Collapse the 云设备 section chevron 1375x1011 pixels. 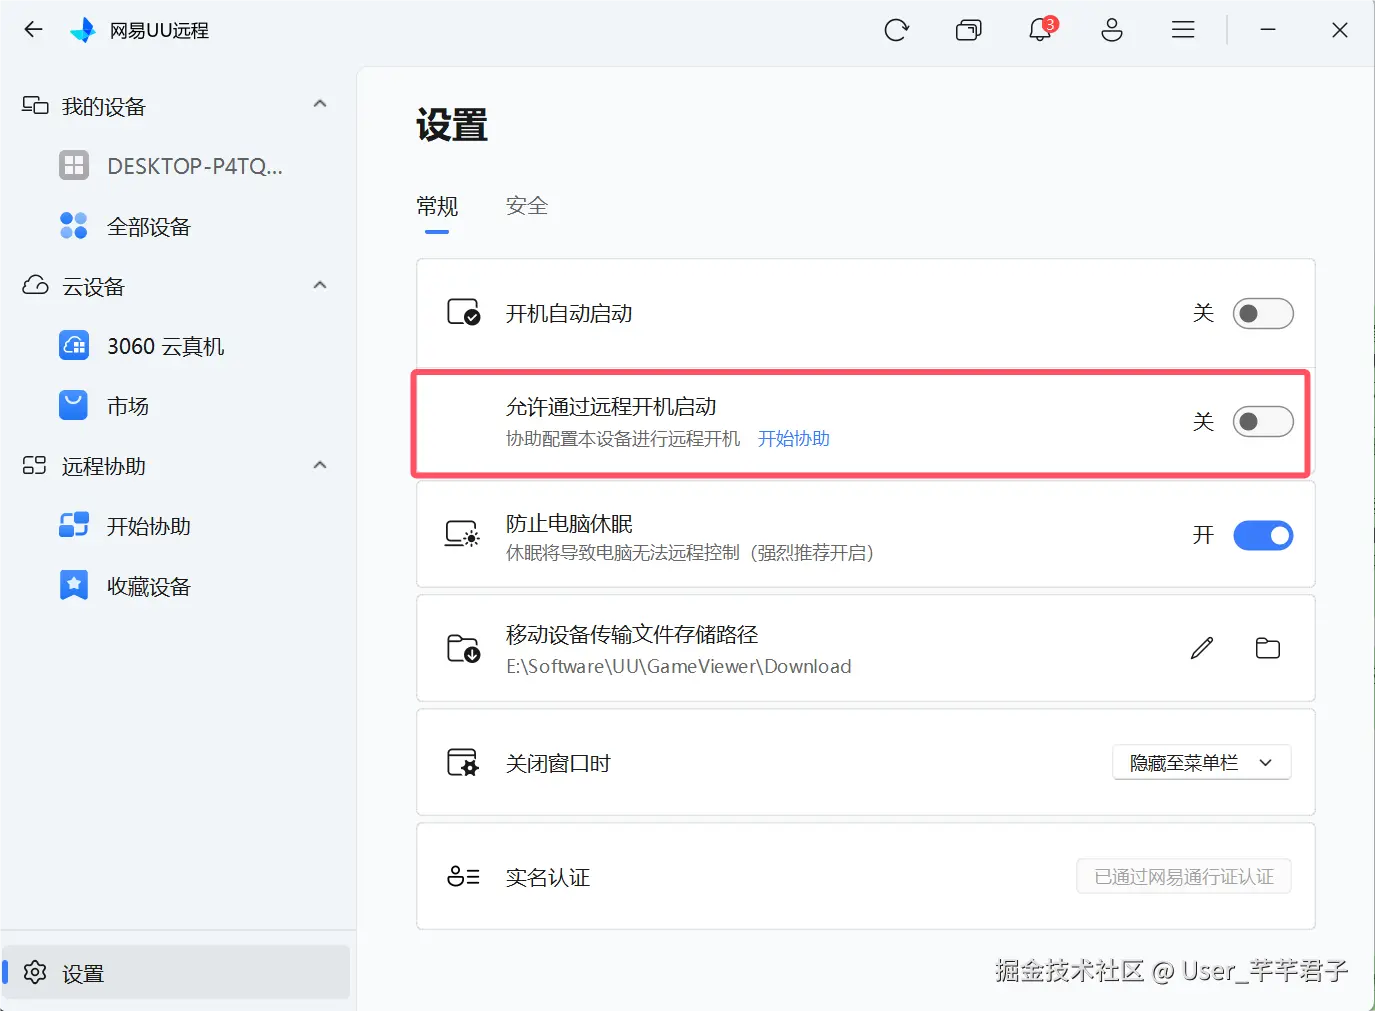click(x=320, y=285)
